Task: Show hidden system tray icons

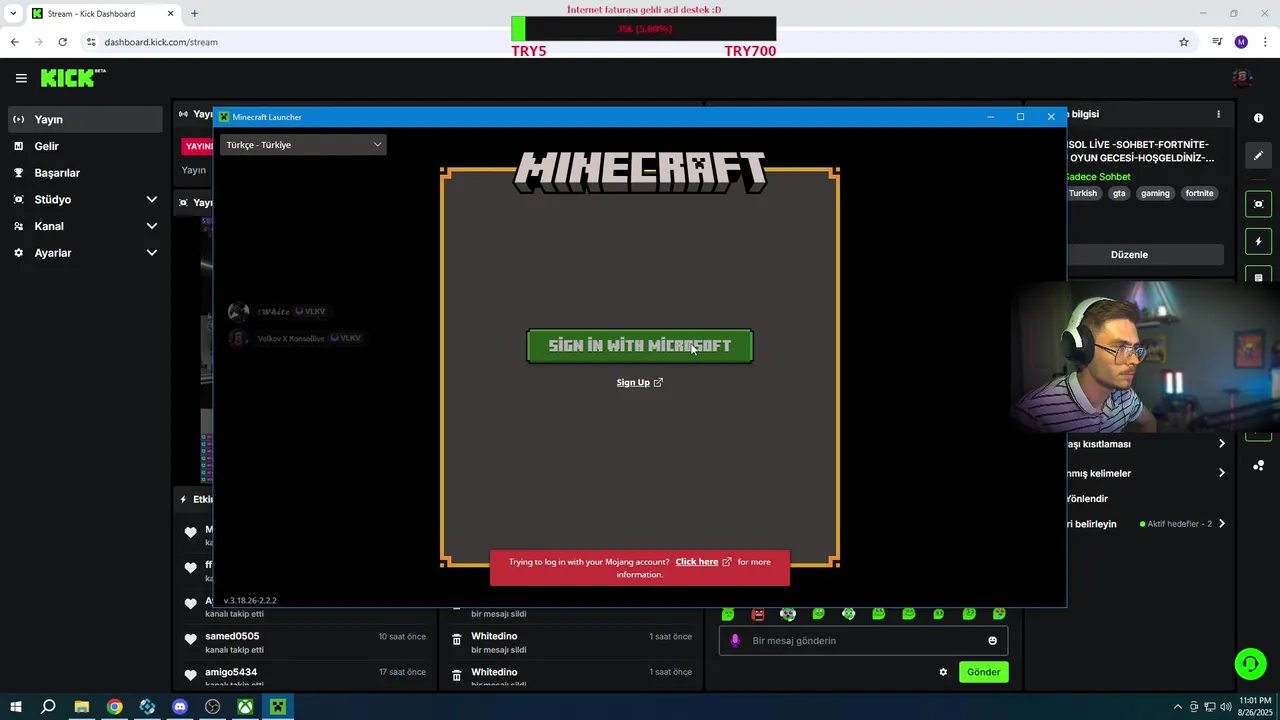Action: point(1178,707)
